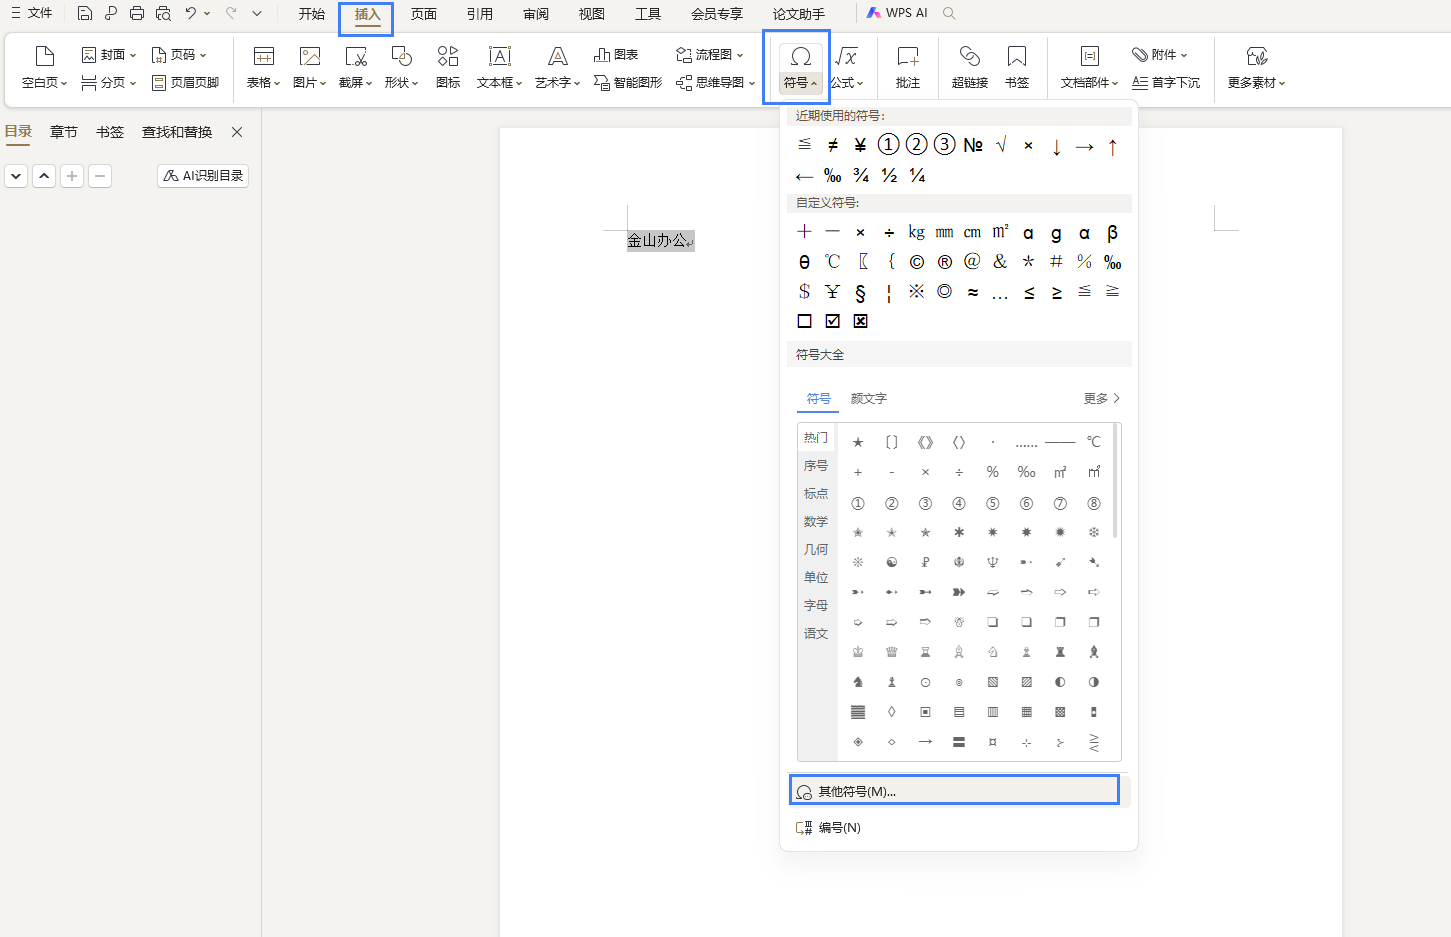
Task: Click the AI识别目录 button
Action: (x=203, y=176)
